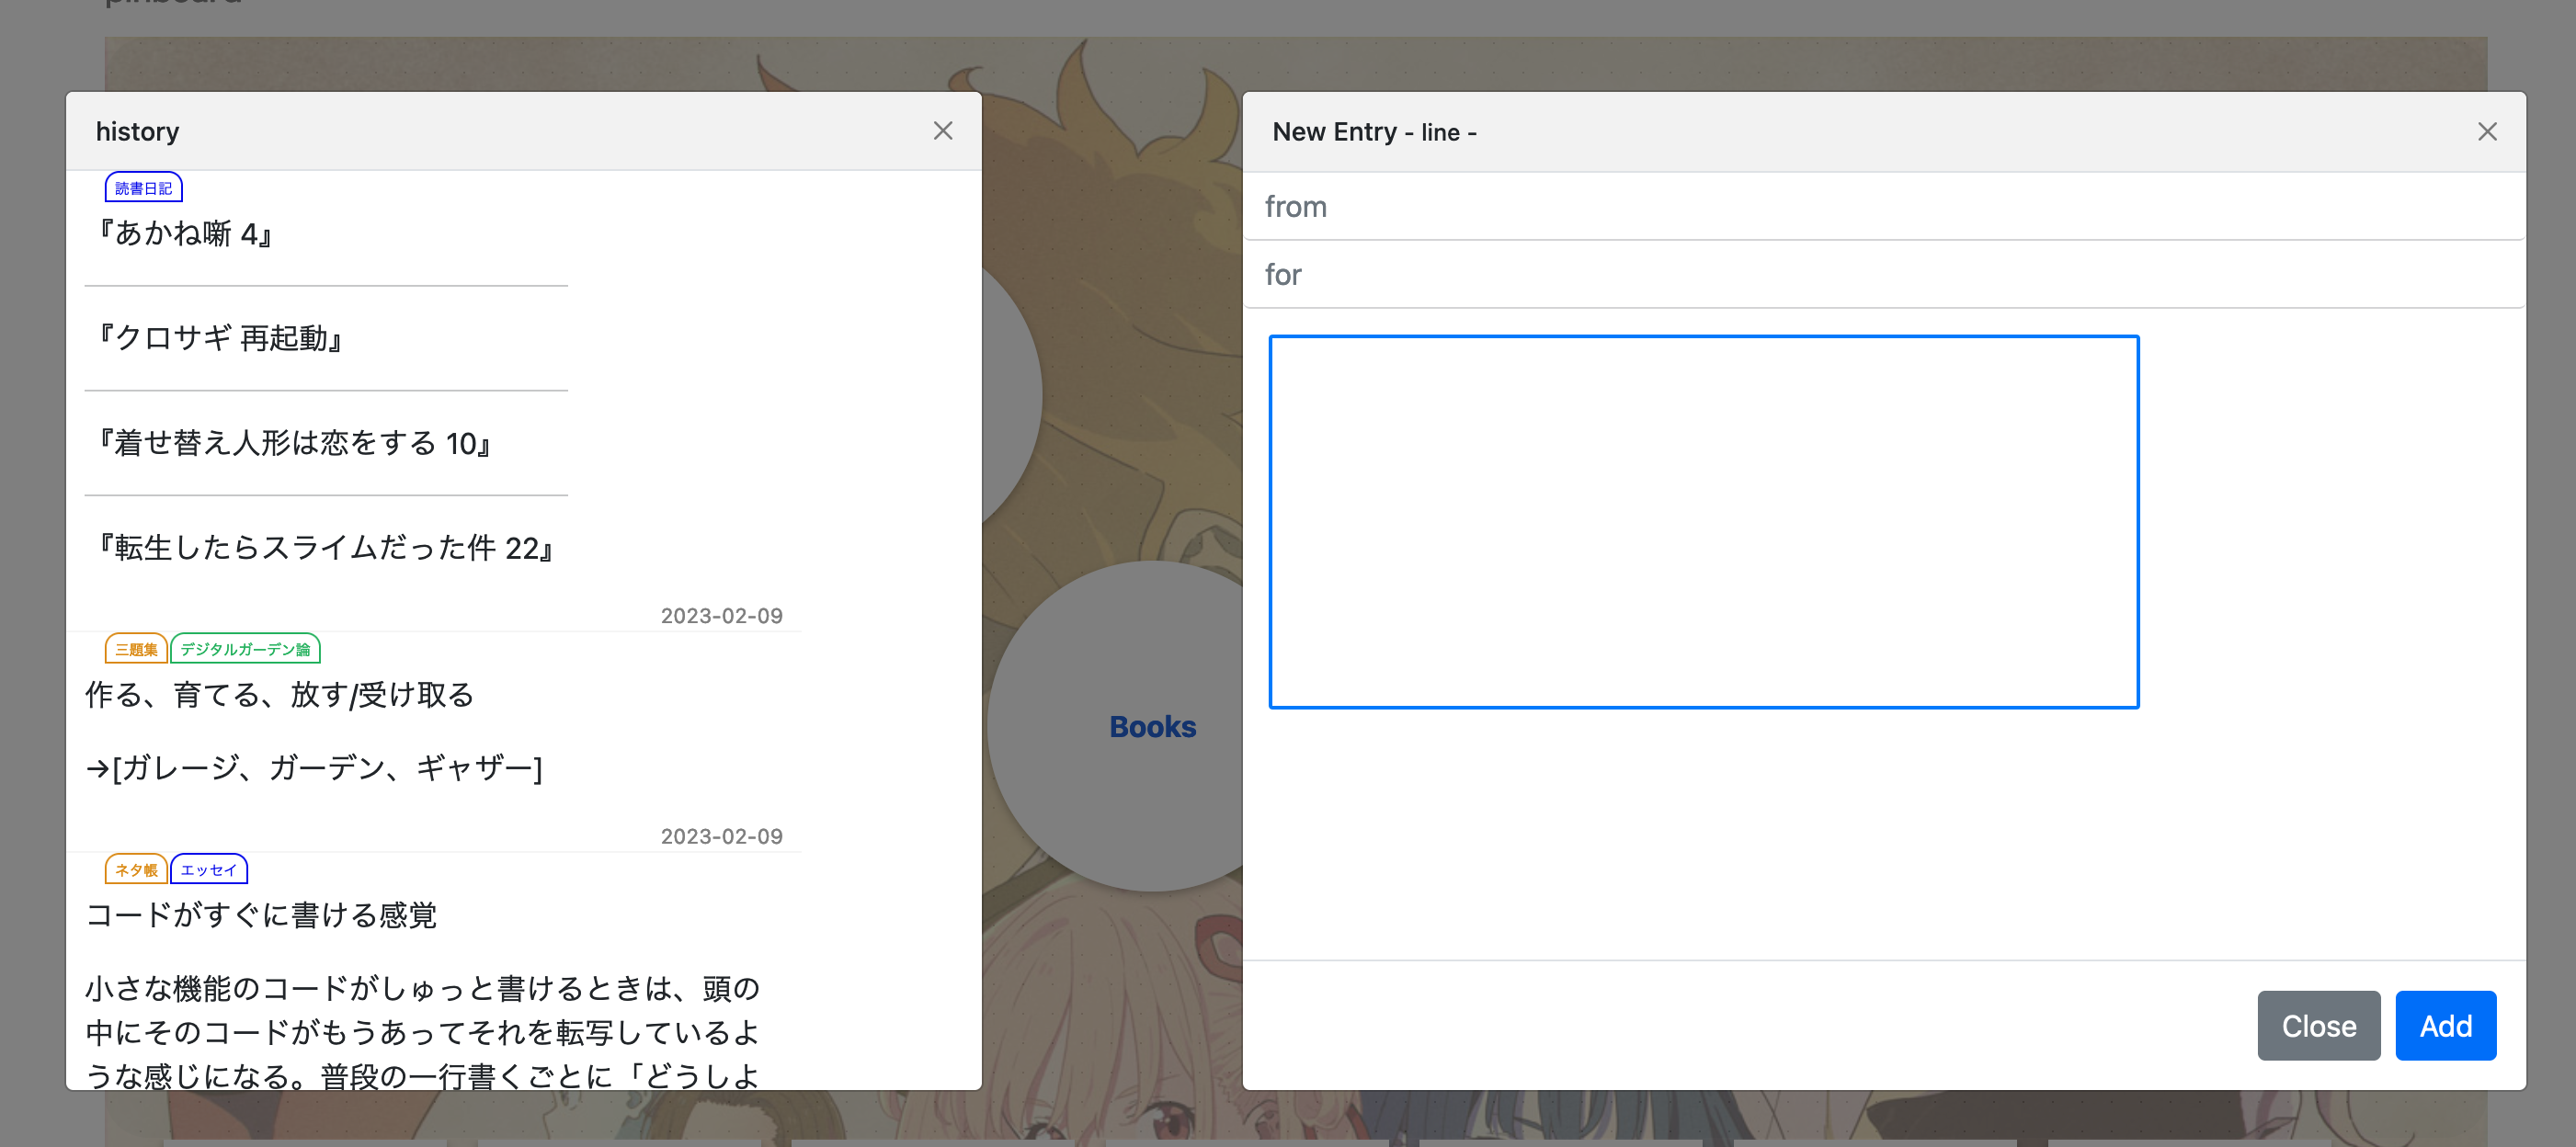Screen dimensions: 2576x1147
Task: Open the コードがすぐに書ける感覚 note
Action: point(262,915)
